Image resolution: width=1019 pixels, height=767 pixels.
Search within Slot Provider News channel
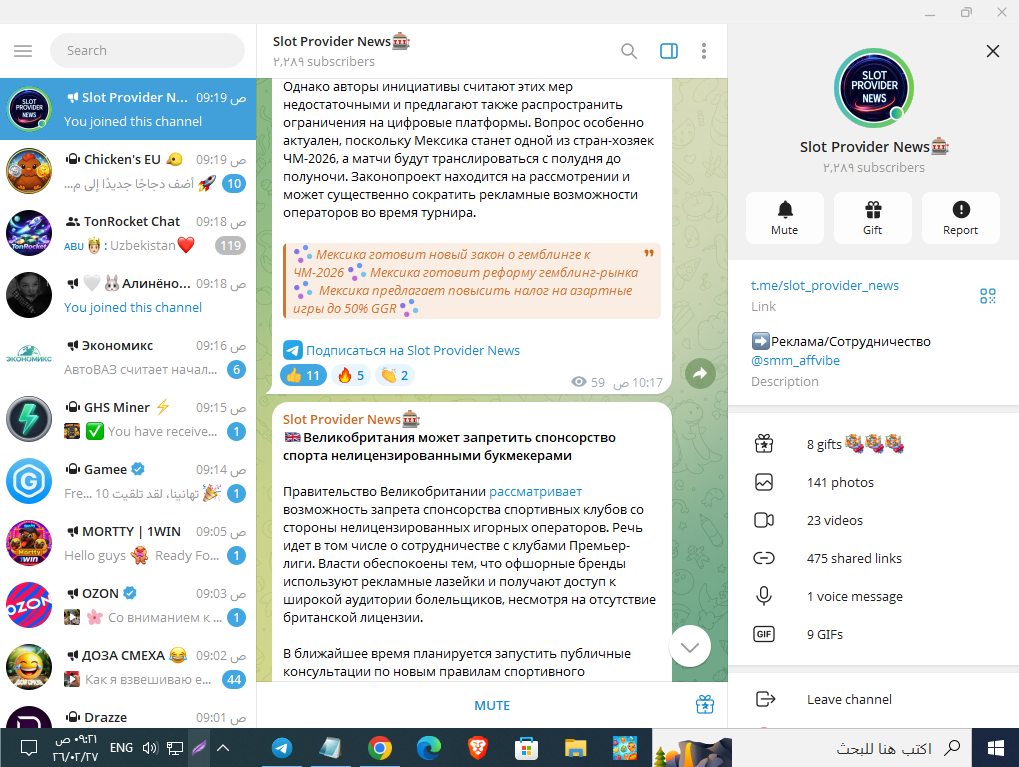[x=628, y=51]
